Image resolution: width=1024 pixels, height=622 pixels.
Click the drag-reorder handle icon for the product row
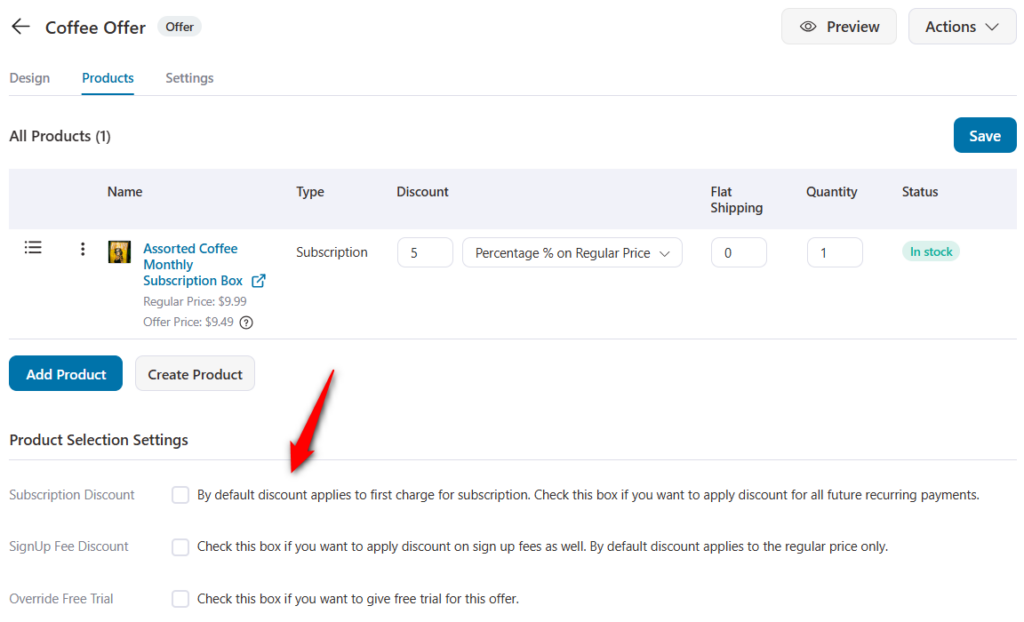click(x=33, y=248)
